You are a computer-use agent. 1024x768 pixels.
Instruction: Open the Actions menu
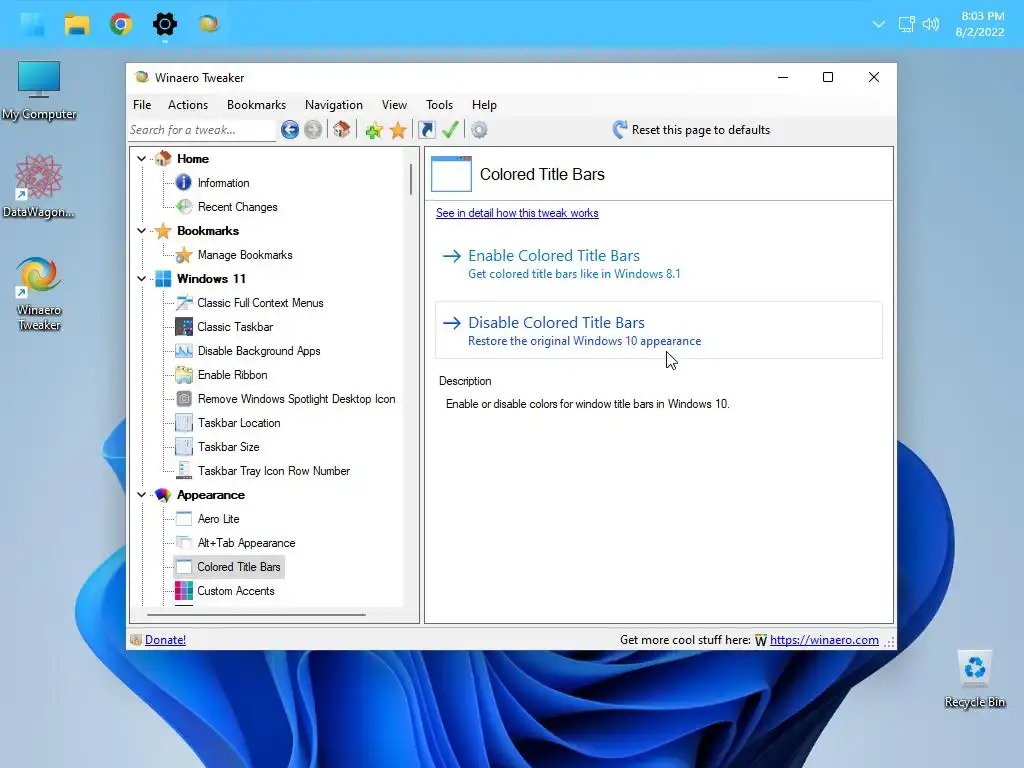coord(188,104)
